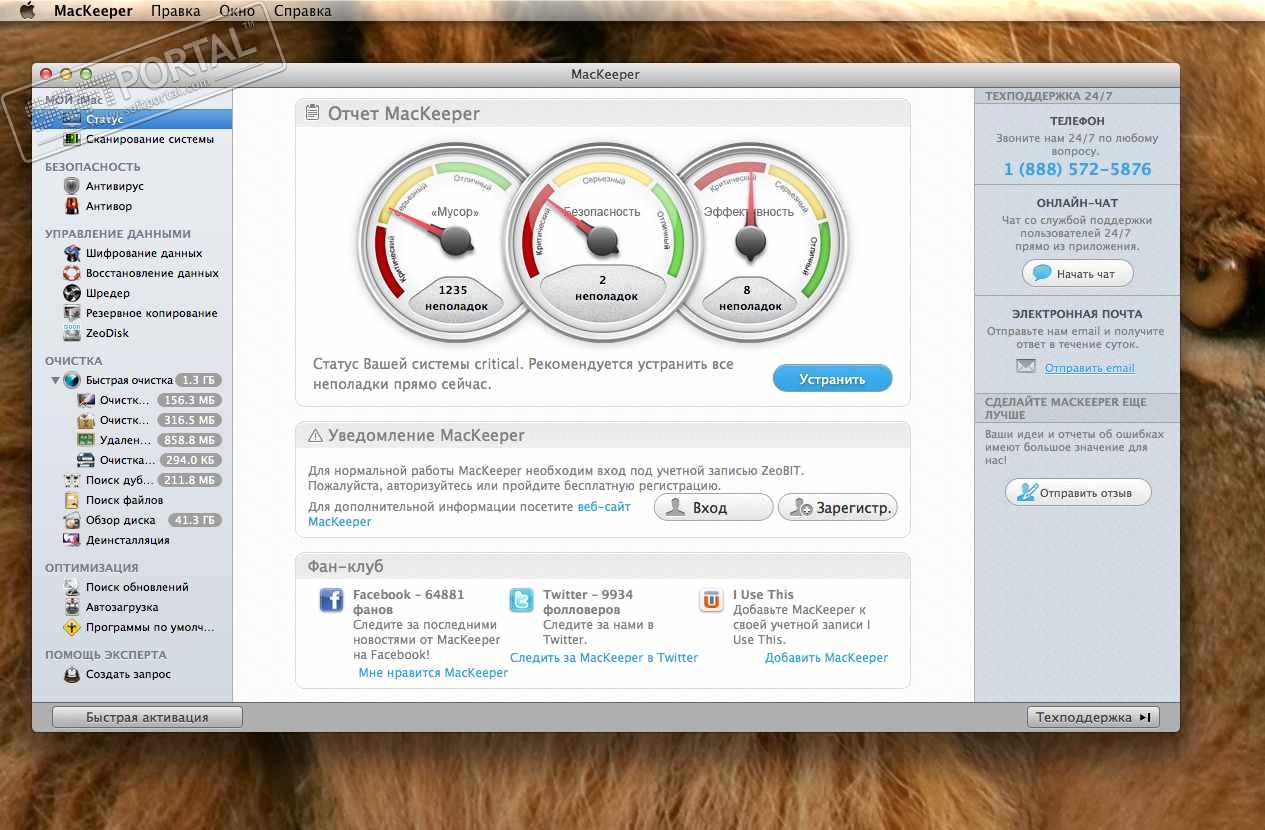Image resolution: width=1265 pixels, height=830 pixels.
Task: Select Сканирование системы icon
Action: pyautogui.click(x=71, y=139)
